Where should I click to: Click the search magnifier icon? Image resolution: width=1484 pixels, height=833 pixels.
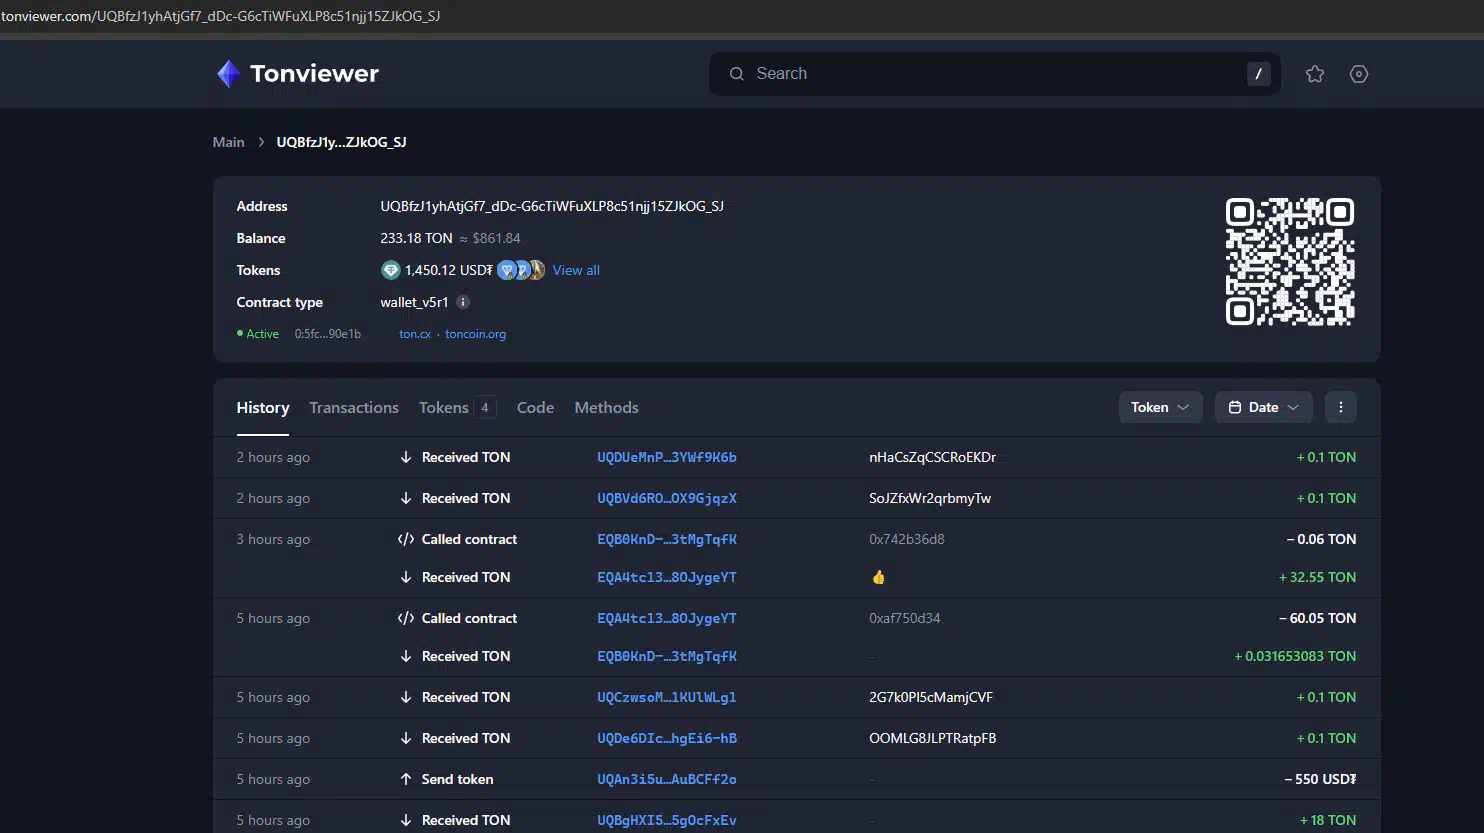coord(737,74)
